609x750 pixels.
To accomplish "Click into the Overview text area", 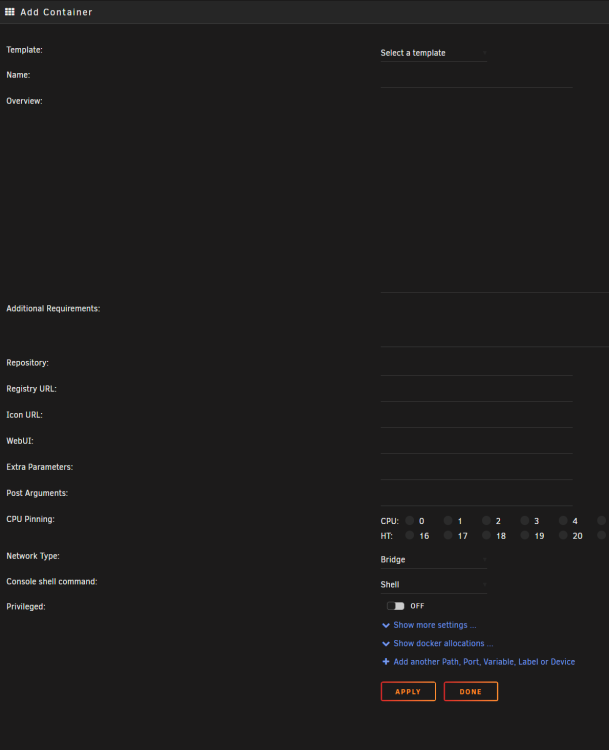I will coord(495,194).
